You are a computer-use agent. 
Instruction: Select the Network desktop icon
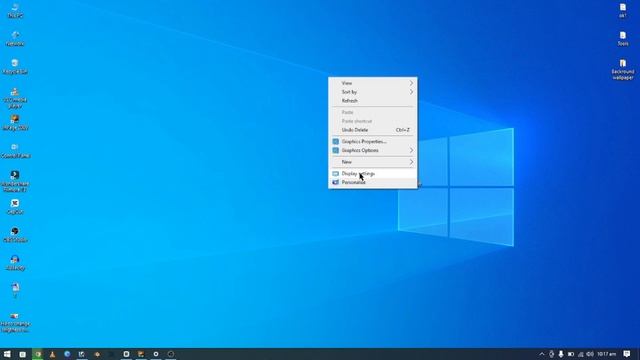[x=15, y=39]
